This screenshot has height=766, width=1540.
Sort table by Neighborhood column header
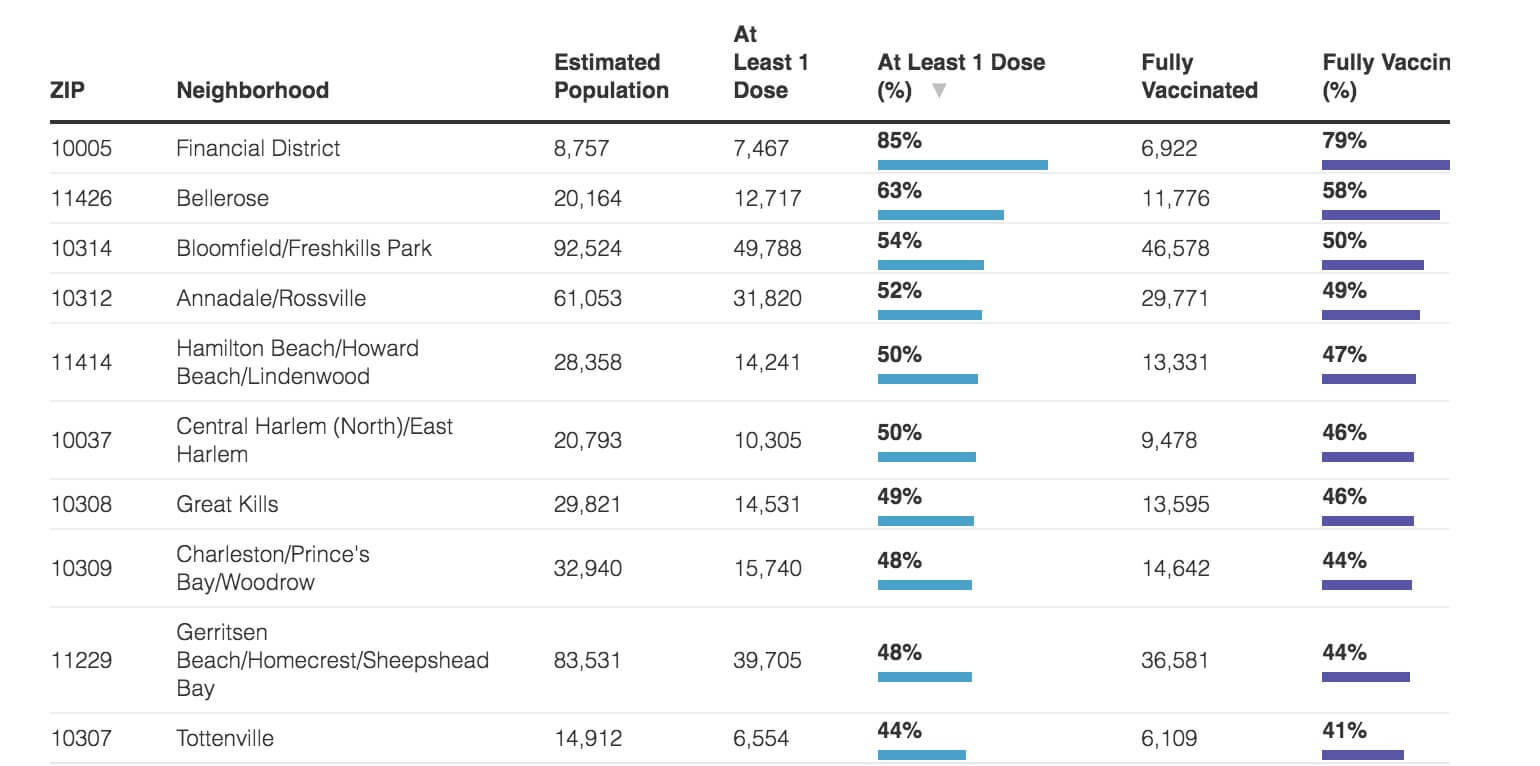[x=253, y=90]
